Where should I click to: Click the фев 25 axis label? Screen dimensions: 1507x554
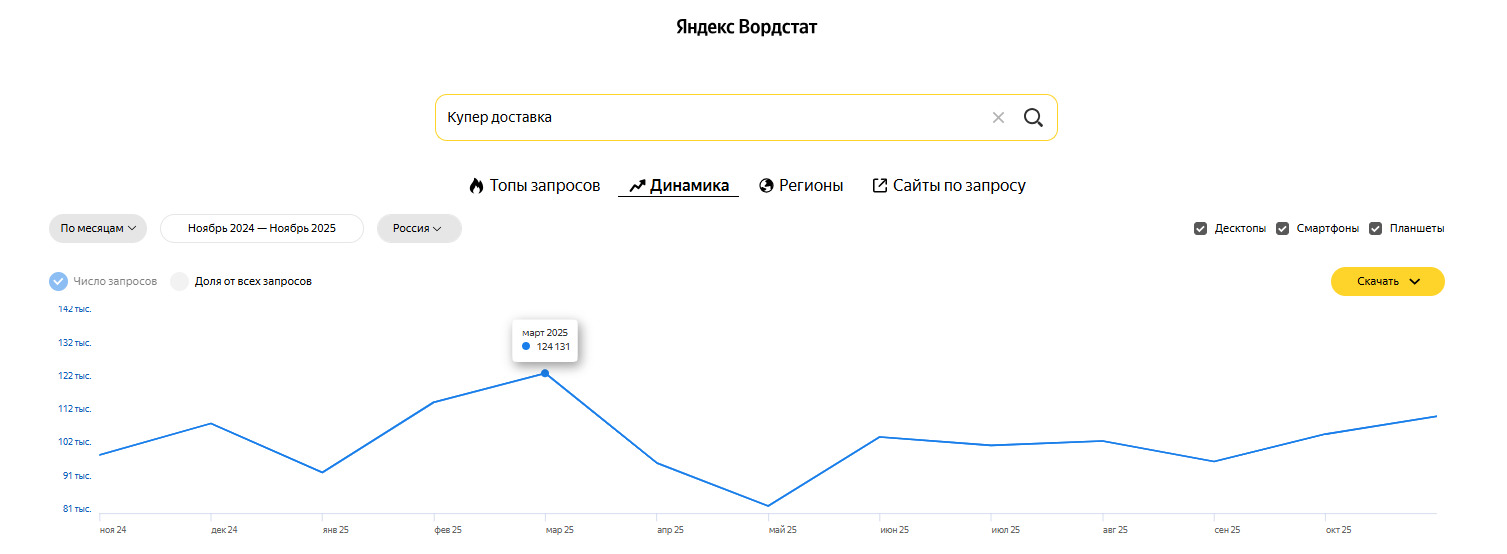click(448, 530)
